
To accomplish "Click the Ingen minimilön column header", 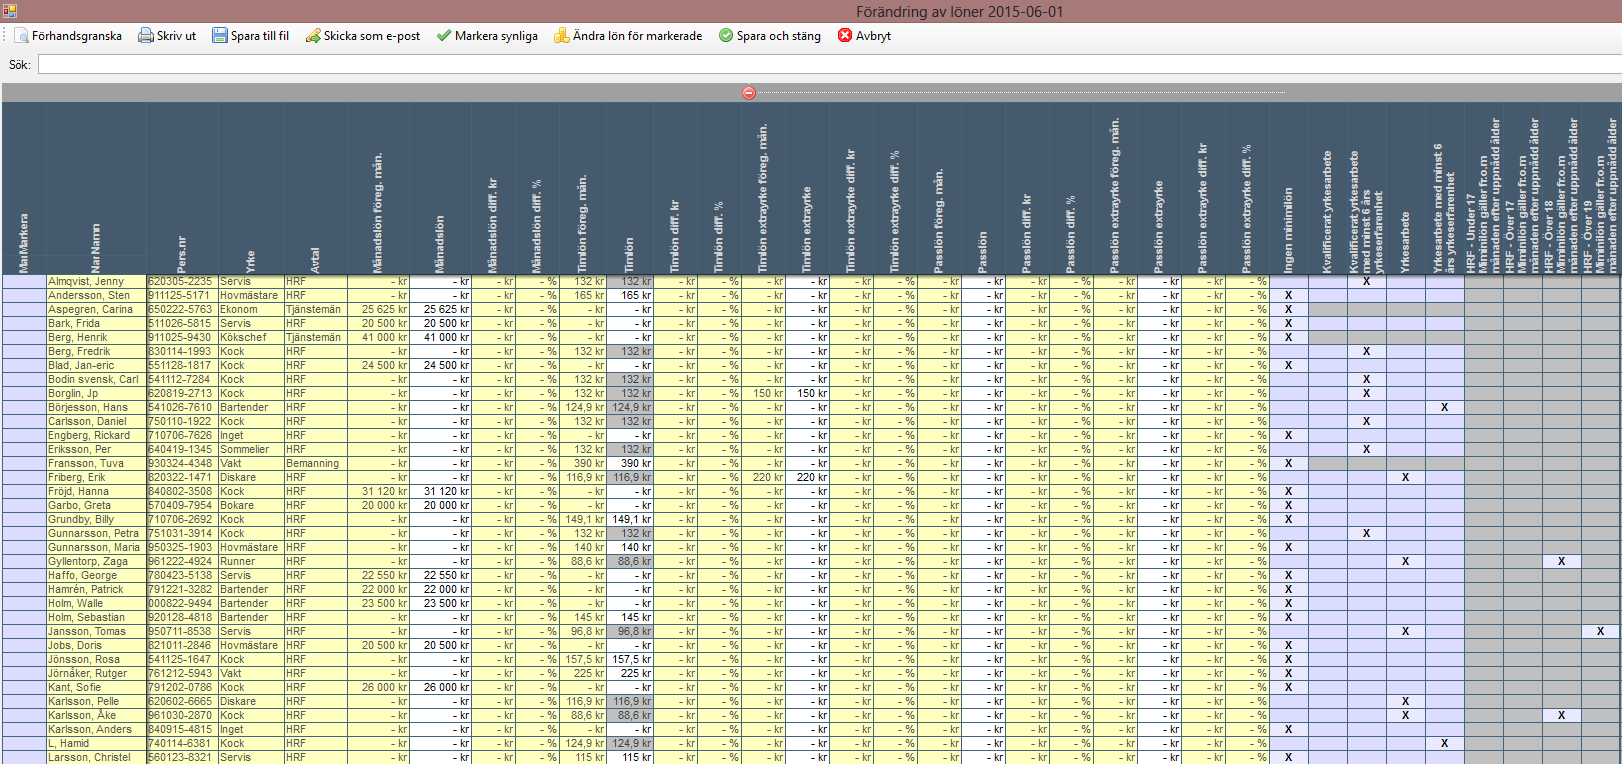I will (1289, 188).
